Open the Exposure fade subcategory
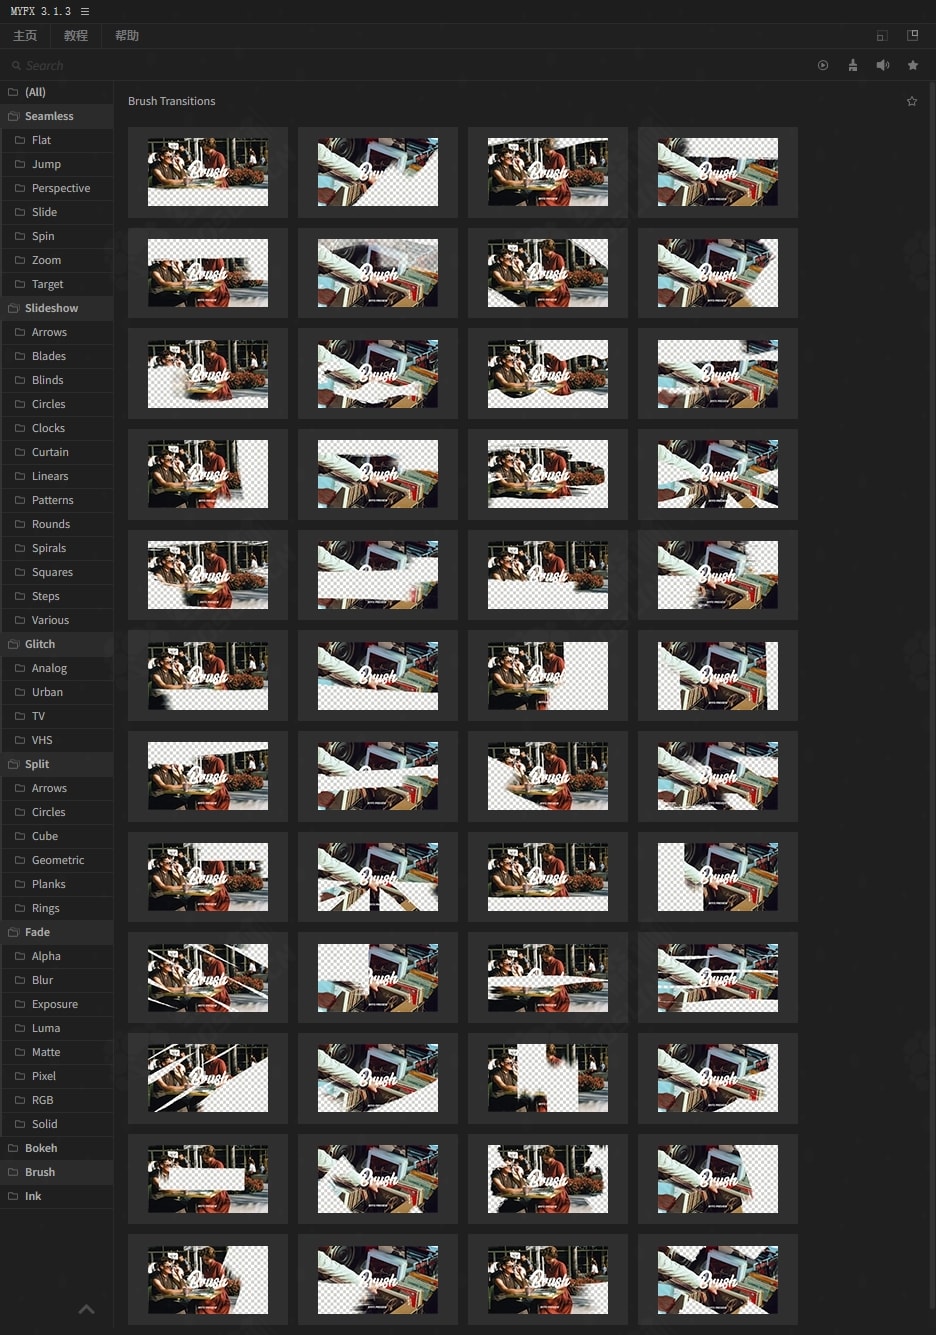Screen dimensions: 936x1335 tap(56, 1004)
